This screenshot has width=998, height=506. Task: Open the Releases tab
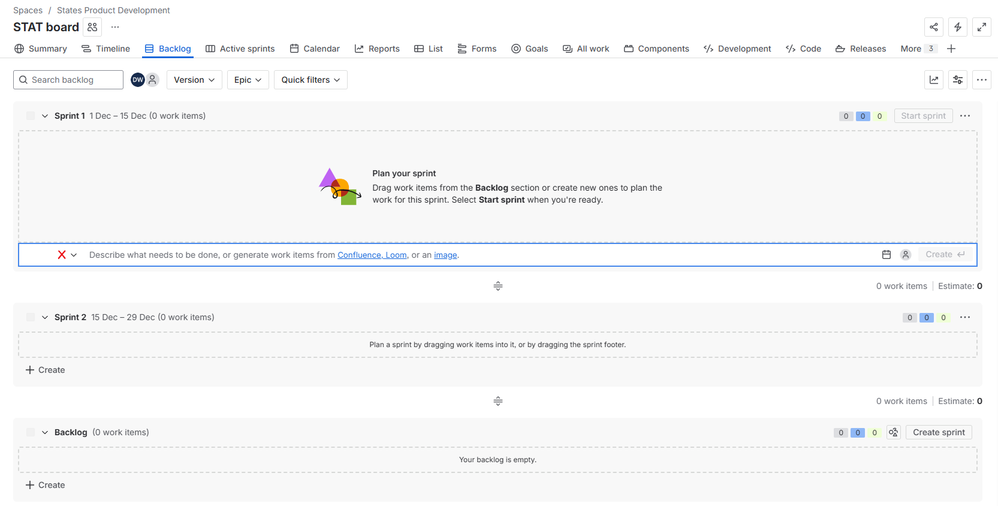861,48
